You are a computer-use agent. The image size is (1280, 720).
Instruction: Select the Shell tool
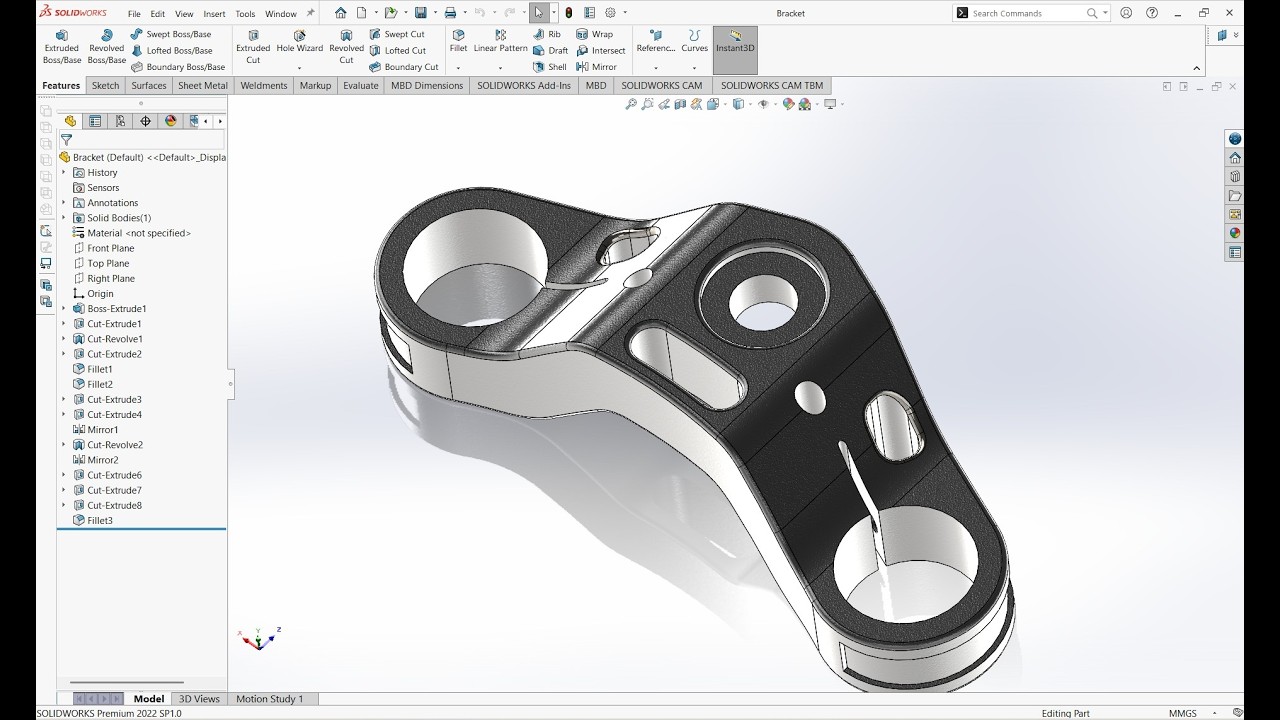tap(550, 67)
